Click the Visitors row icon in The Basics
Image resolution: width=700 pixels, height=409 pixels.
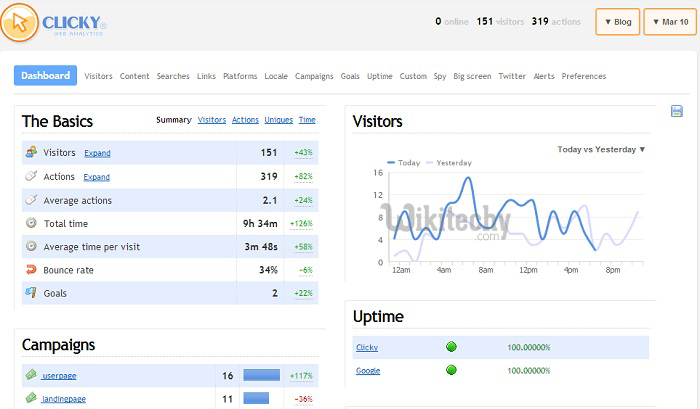(x=32, y=152)
